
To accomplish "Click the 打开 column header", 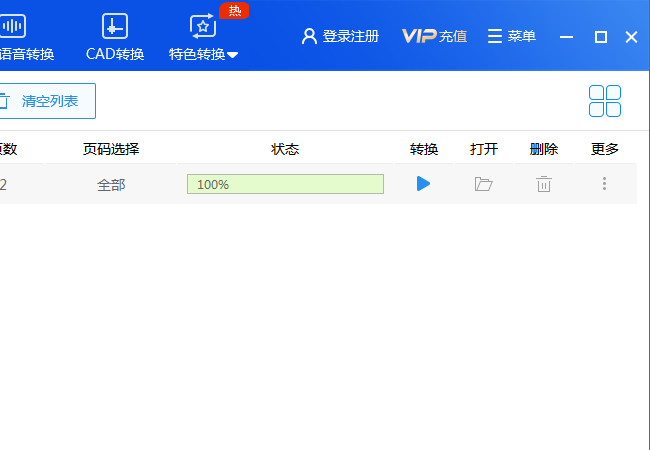I will coord(484,149).
